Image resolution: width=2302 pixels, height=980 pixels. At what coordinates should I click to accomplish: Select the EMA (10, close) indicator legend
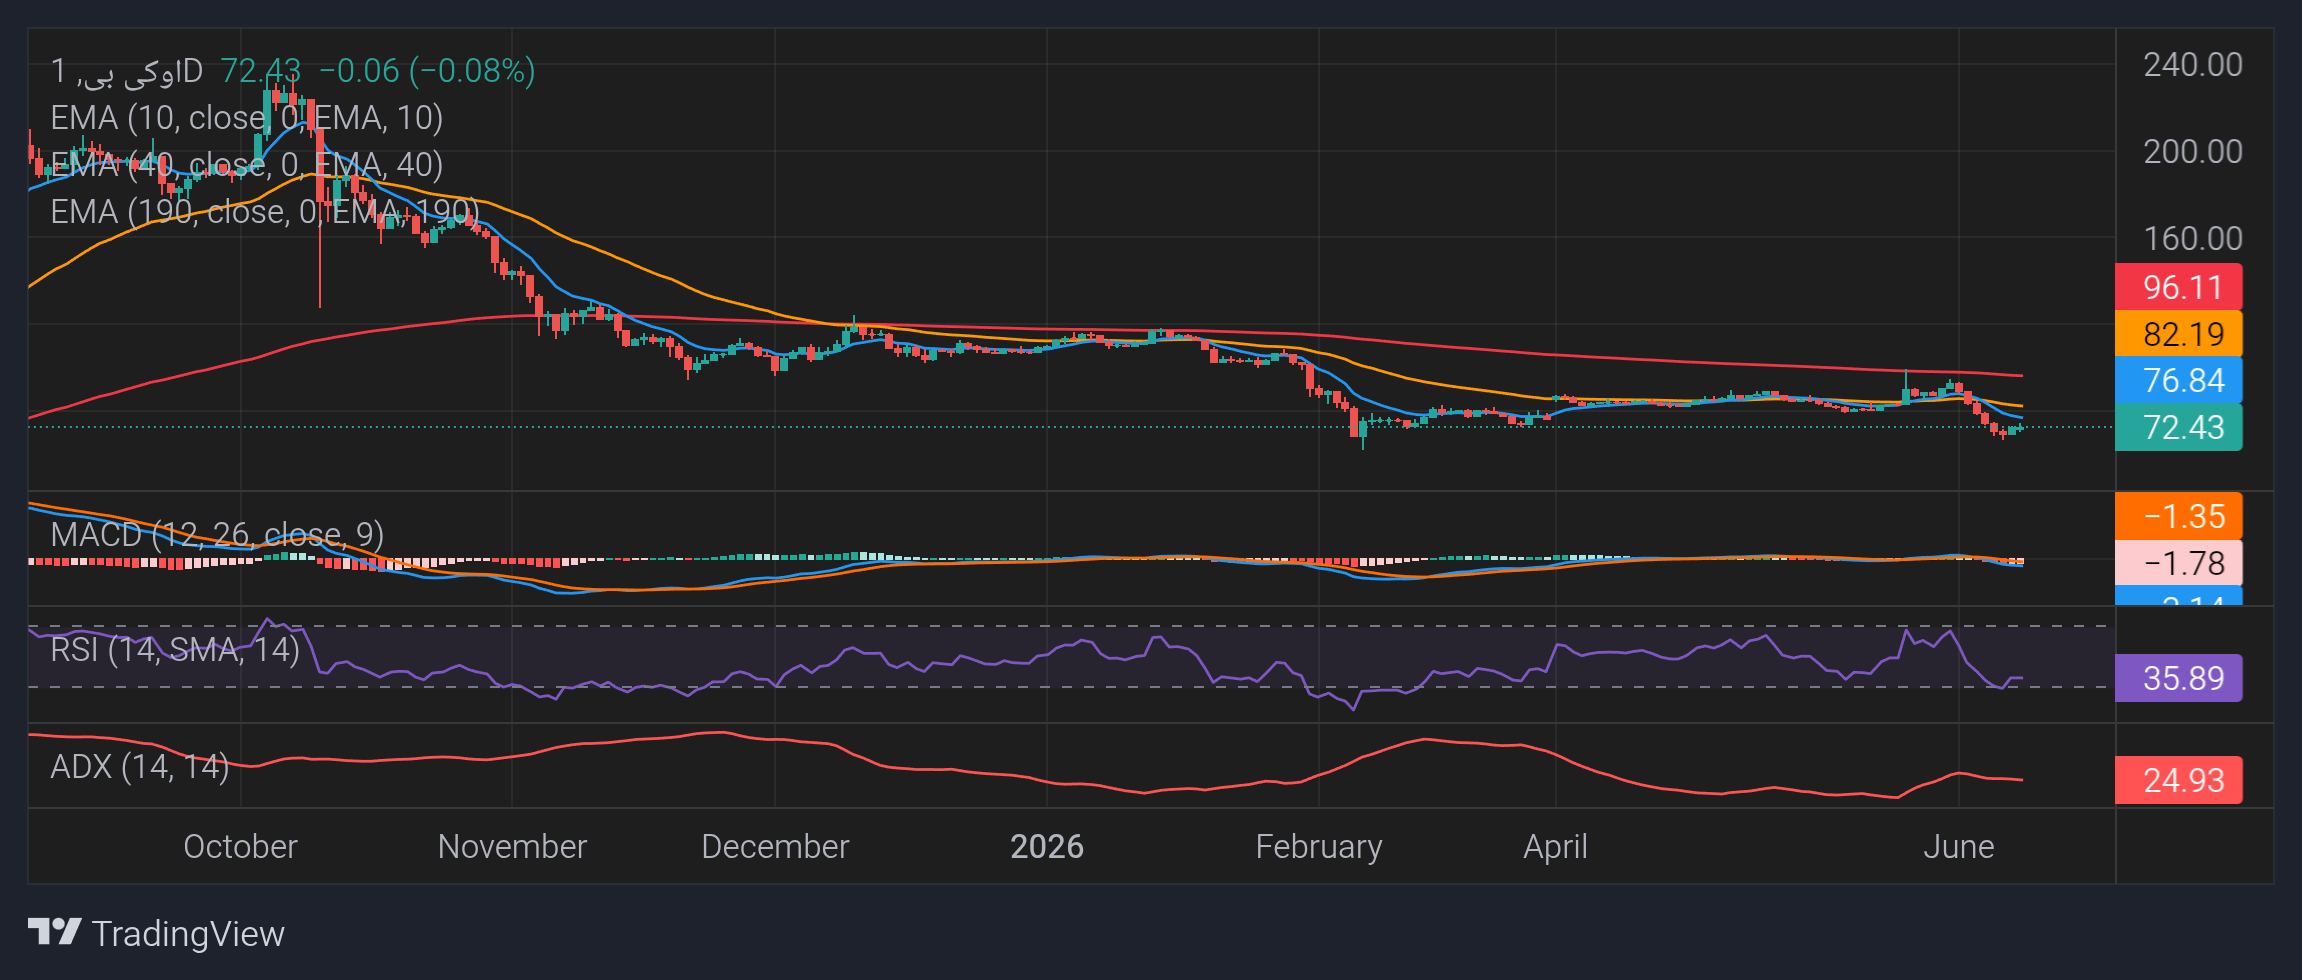click(x=247, y=118)
